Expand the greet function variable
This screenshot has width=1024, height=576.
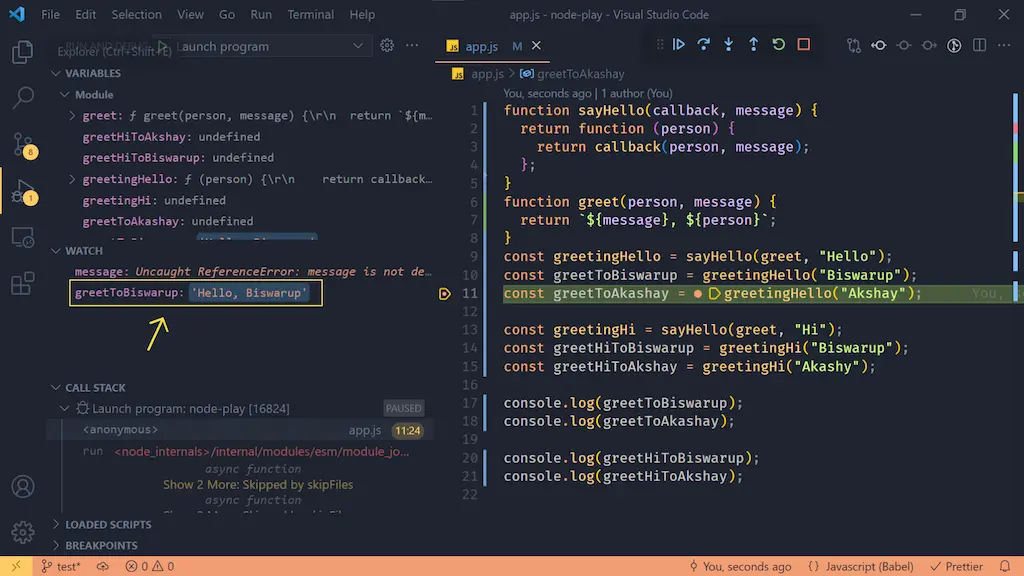click(x=72, y=116)
